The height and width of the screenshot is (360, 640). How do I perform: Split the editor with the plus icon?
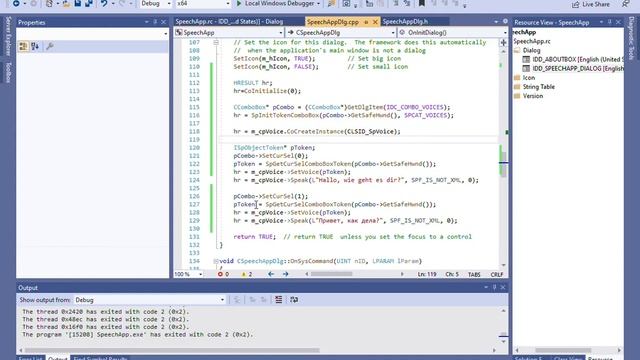(x=503, y=42)
